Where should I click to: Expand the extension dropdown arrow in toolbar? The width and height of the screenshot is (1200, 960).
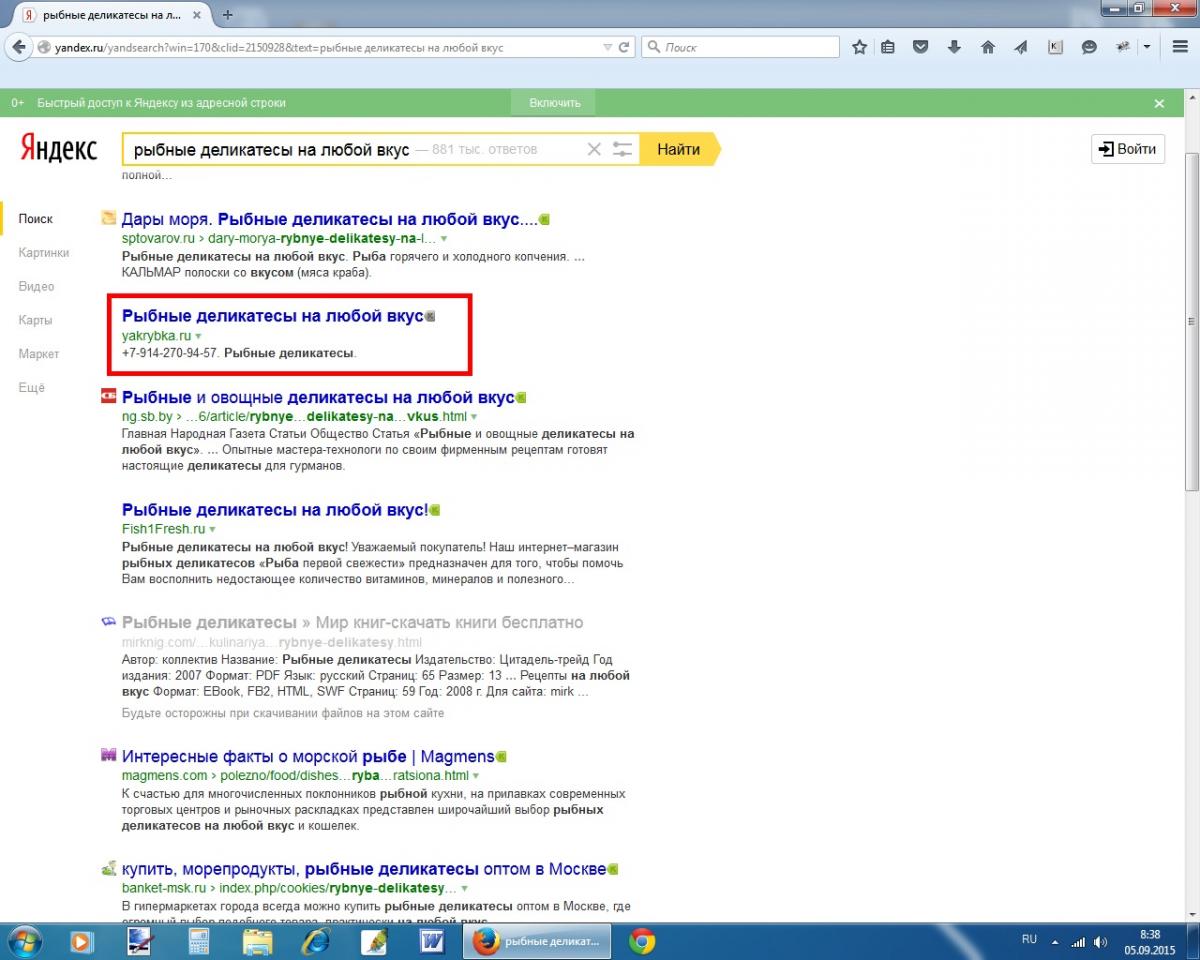tap(1147, 47)
